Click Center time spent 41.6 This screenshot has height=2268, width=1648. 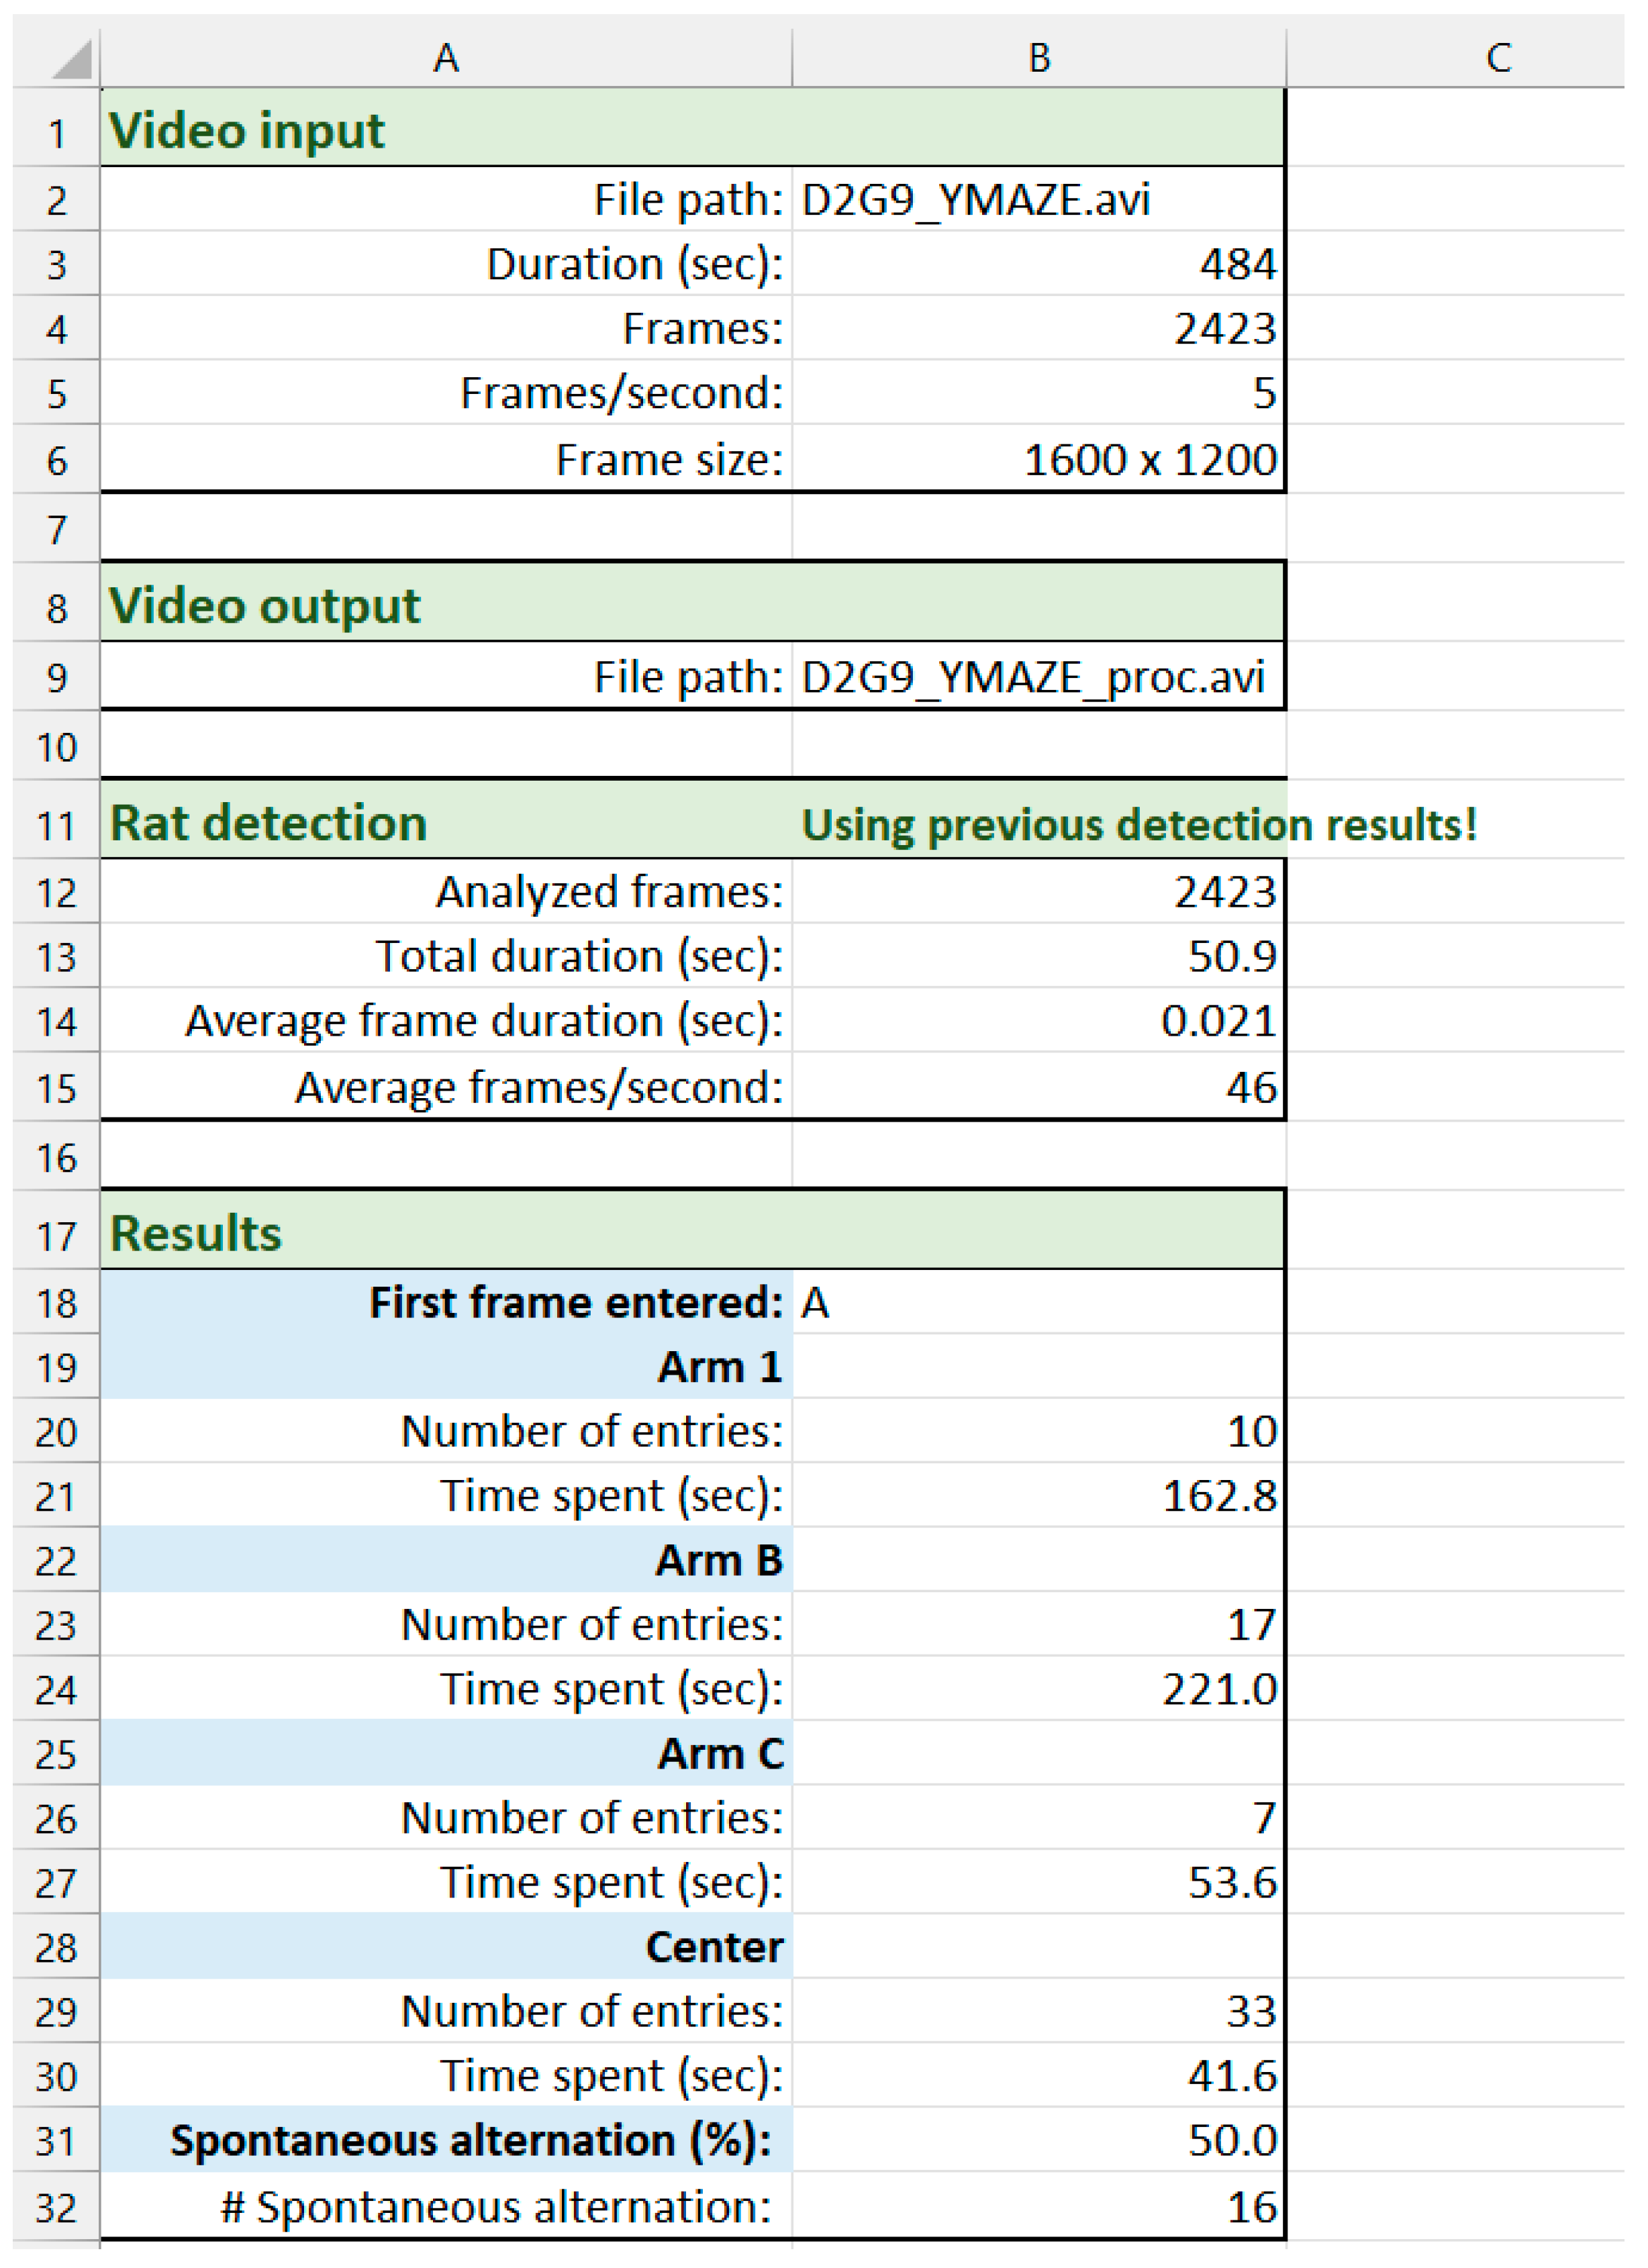1038,2075
